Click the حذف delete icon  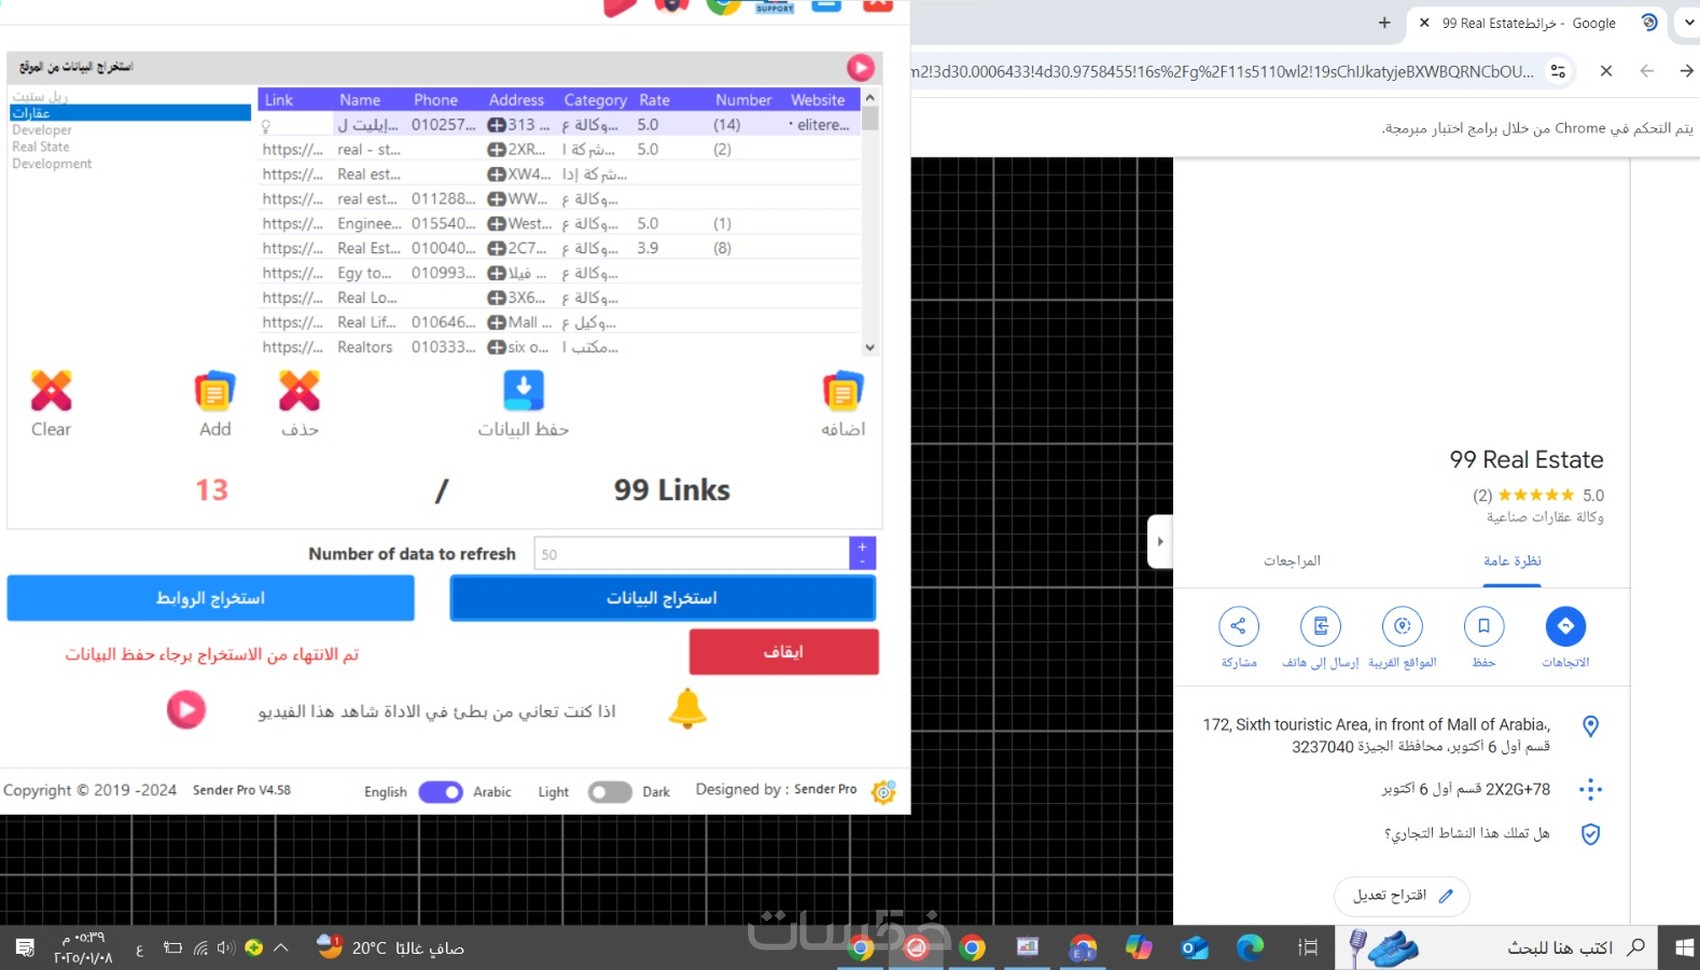tap(299, 391)
